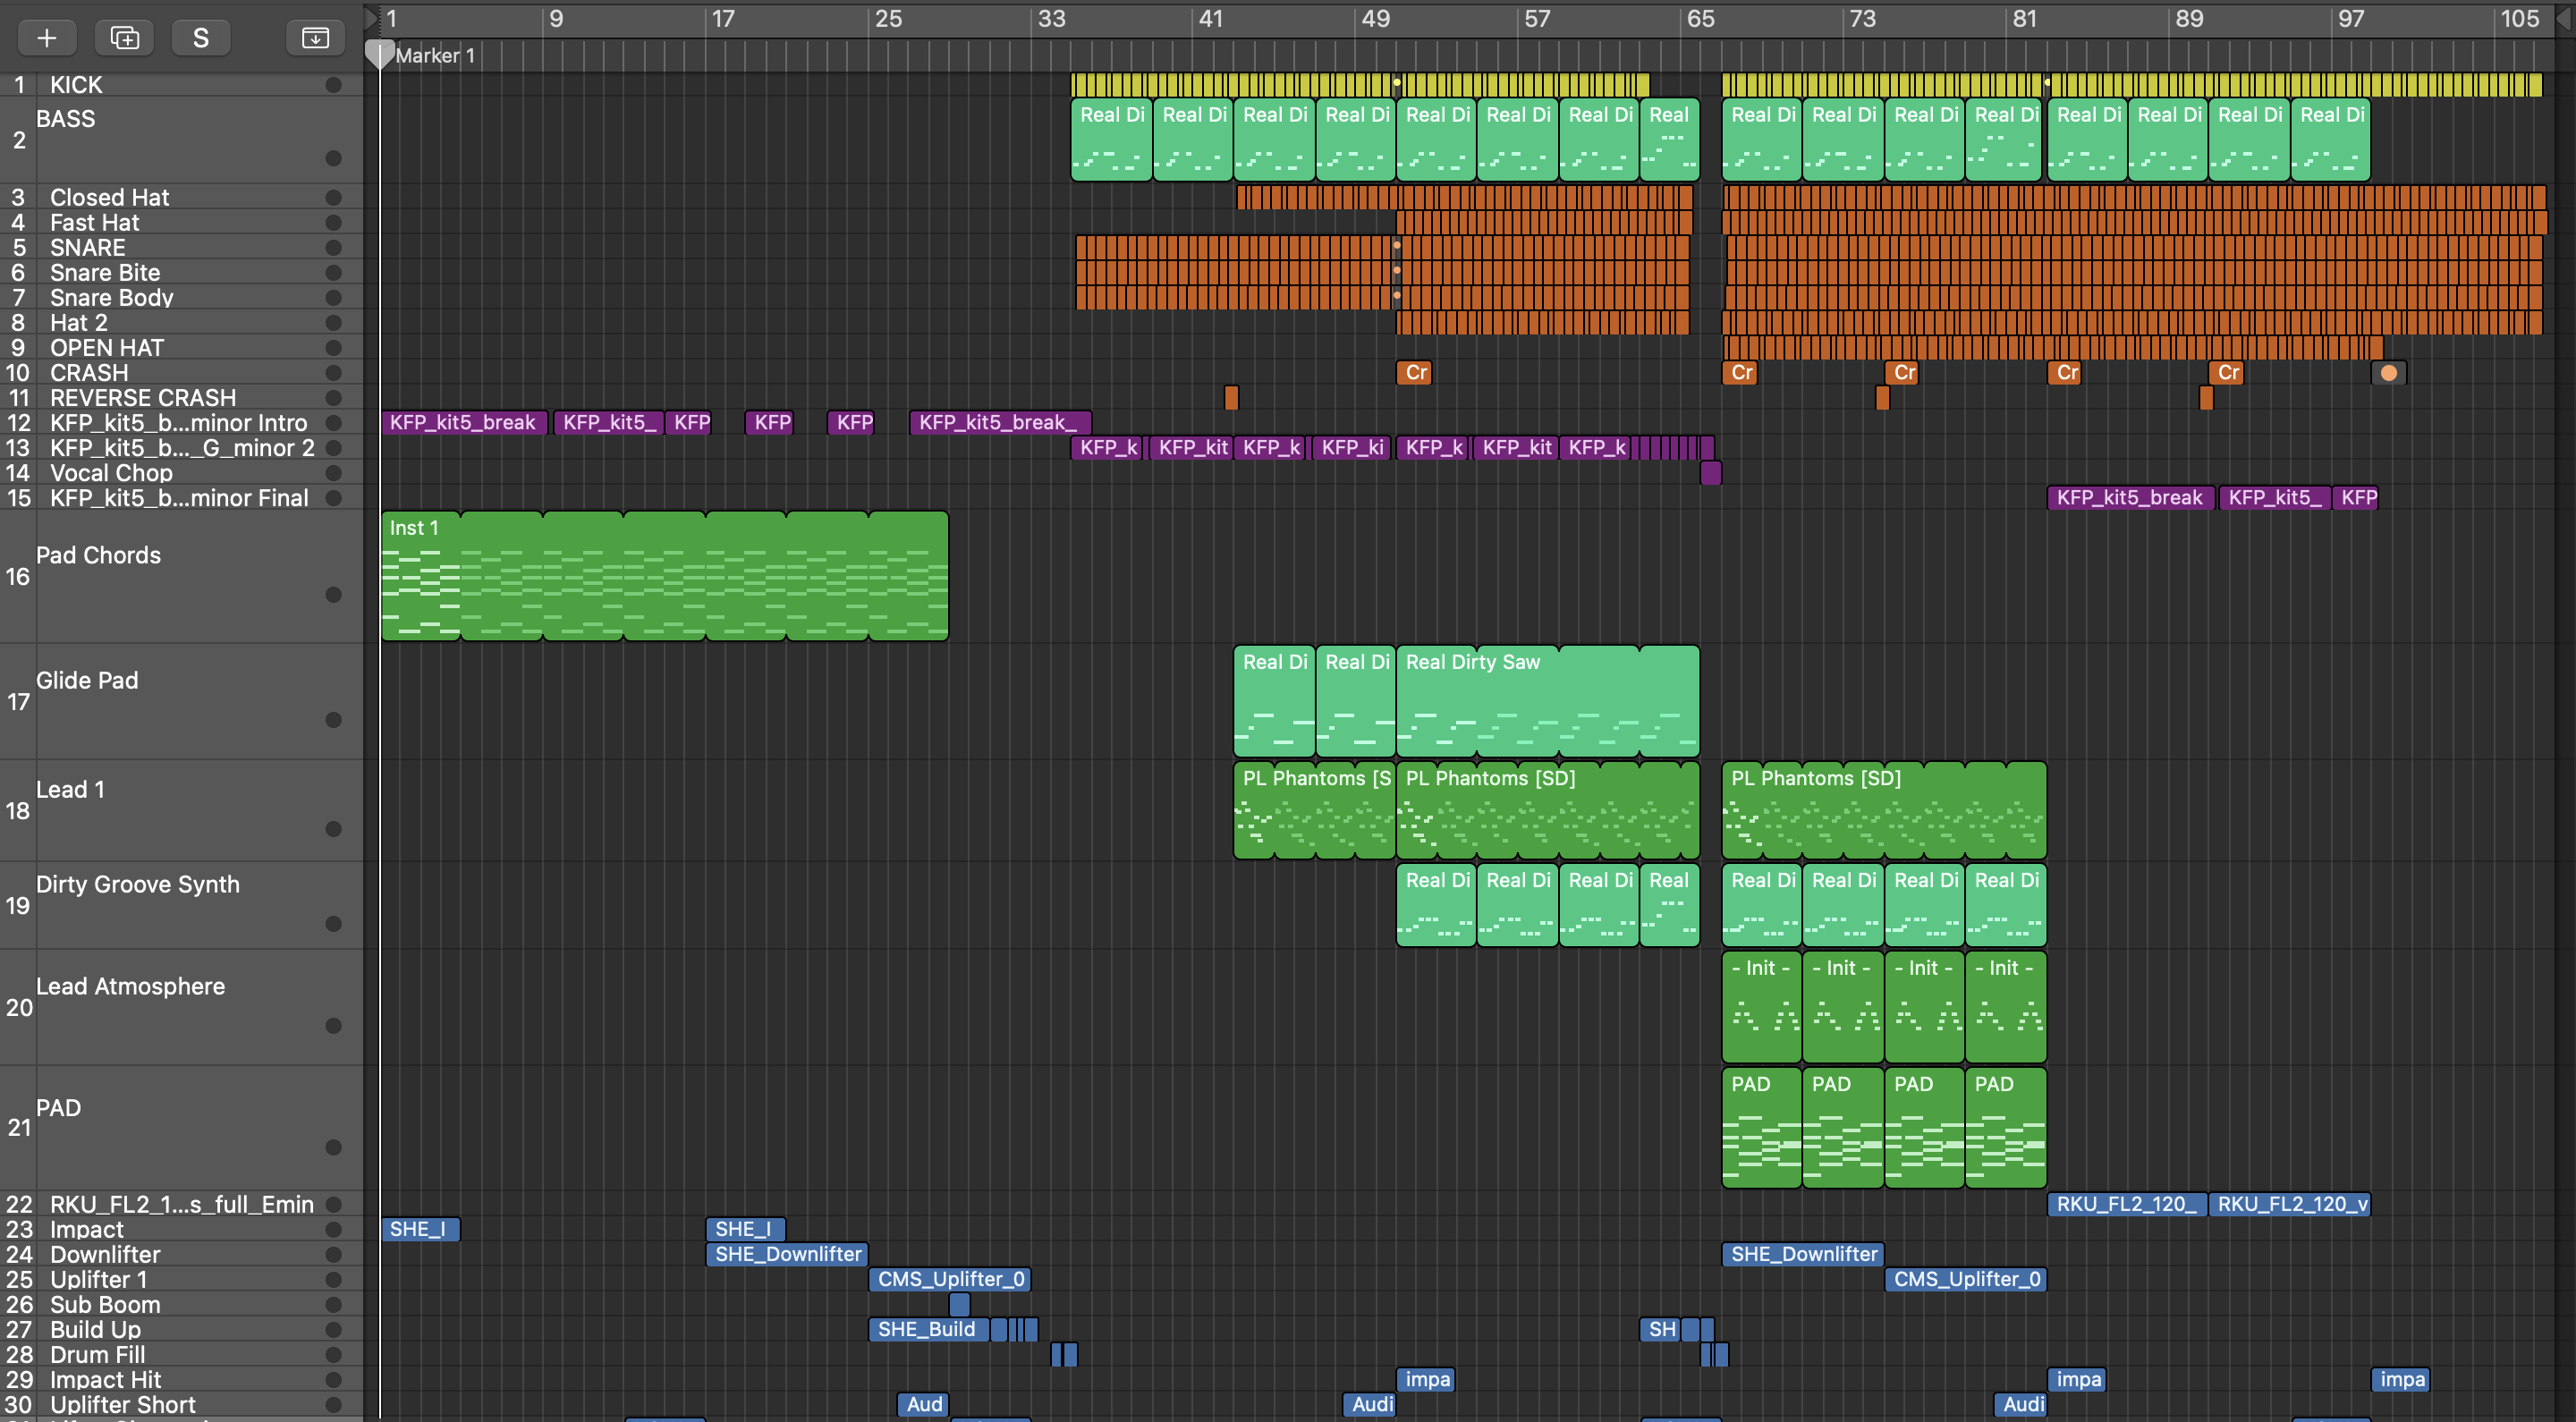Select the first PAD region on track 21
This screenshot has height=1422, width=2576.
click(1760, 1128)
